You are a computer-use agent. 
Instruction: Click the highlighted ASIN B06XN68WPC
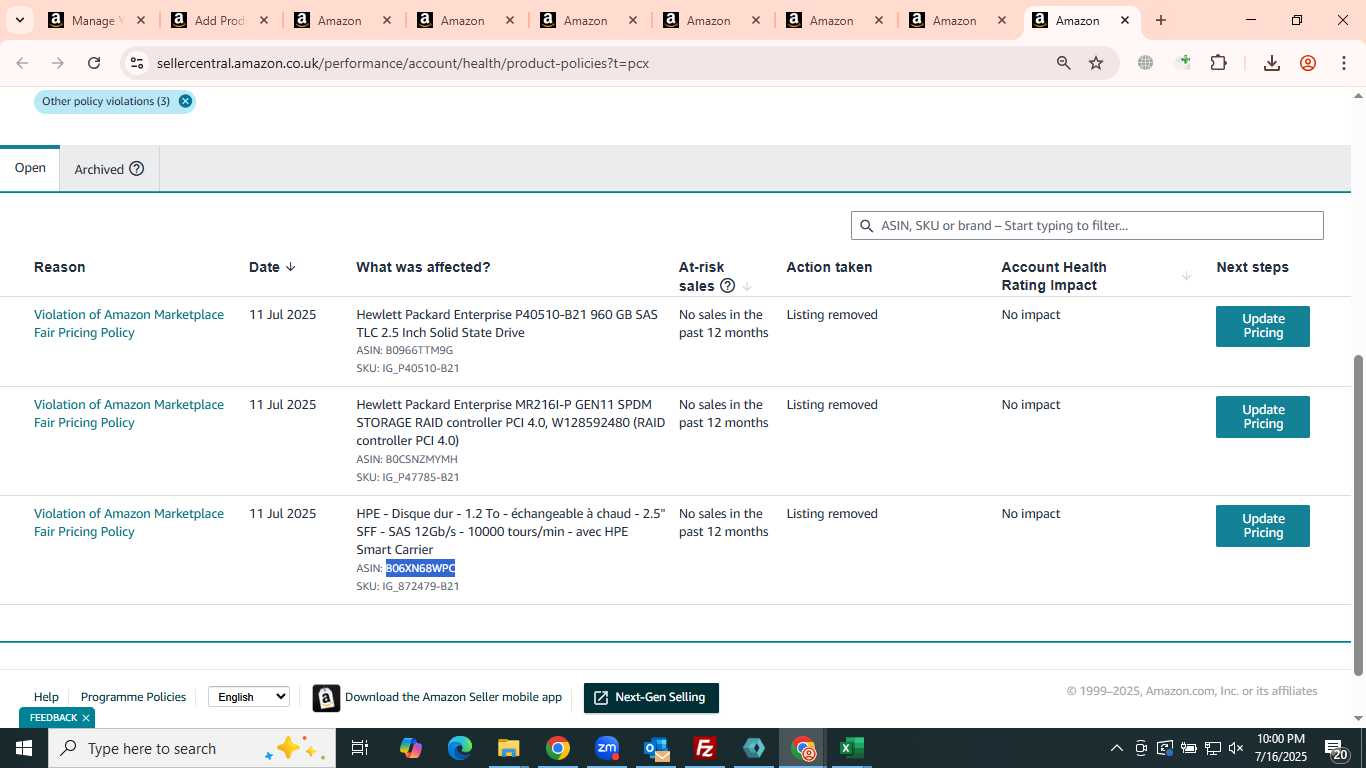(420, 568)
